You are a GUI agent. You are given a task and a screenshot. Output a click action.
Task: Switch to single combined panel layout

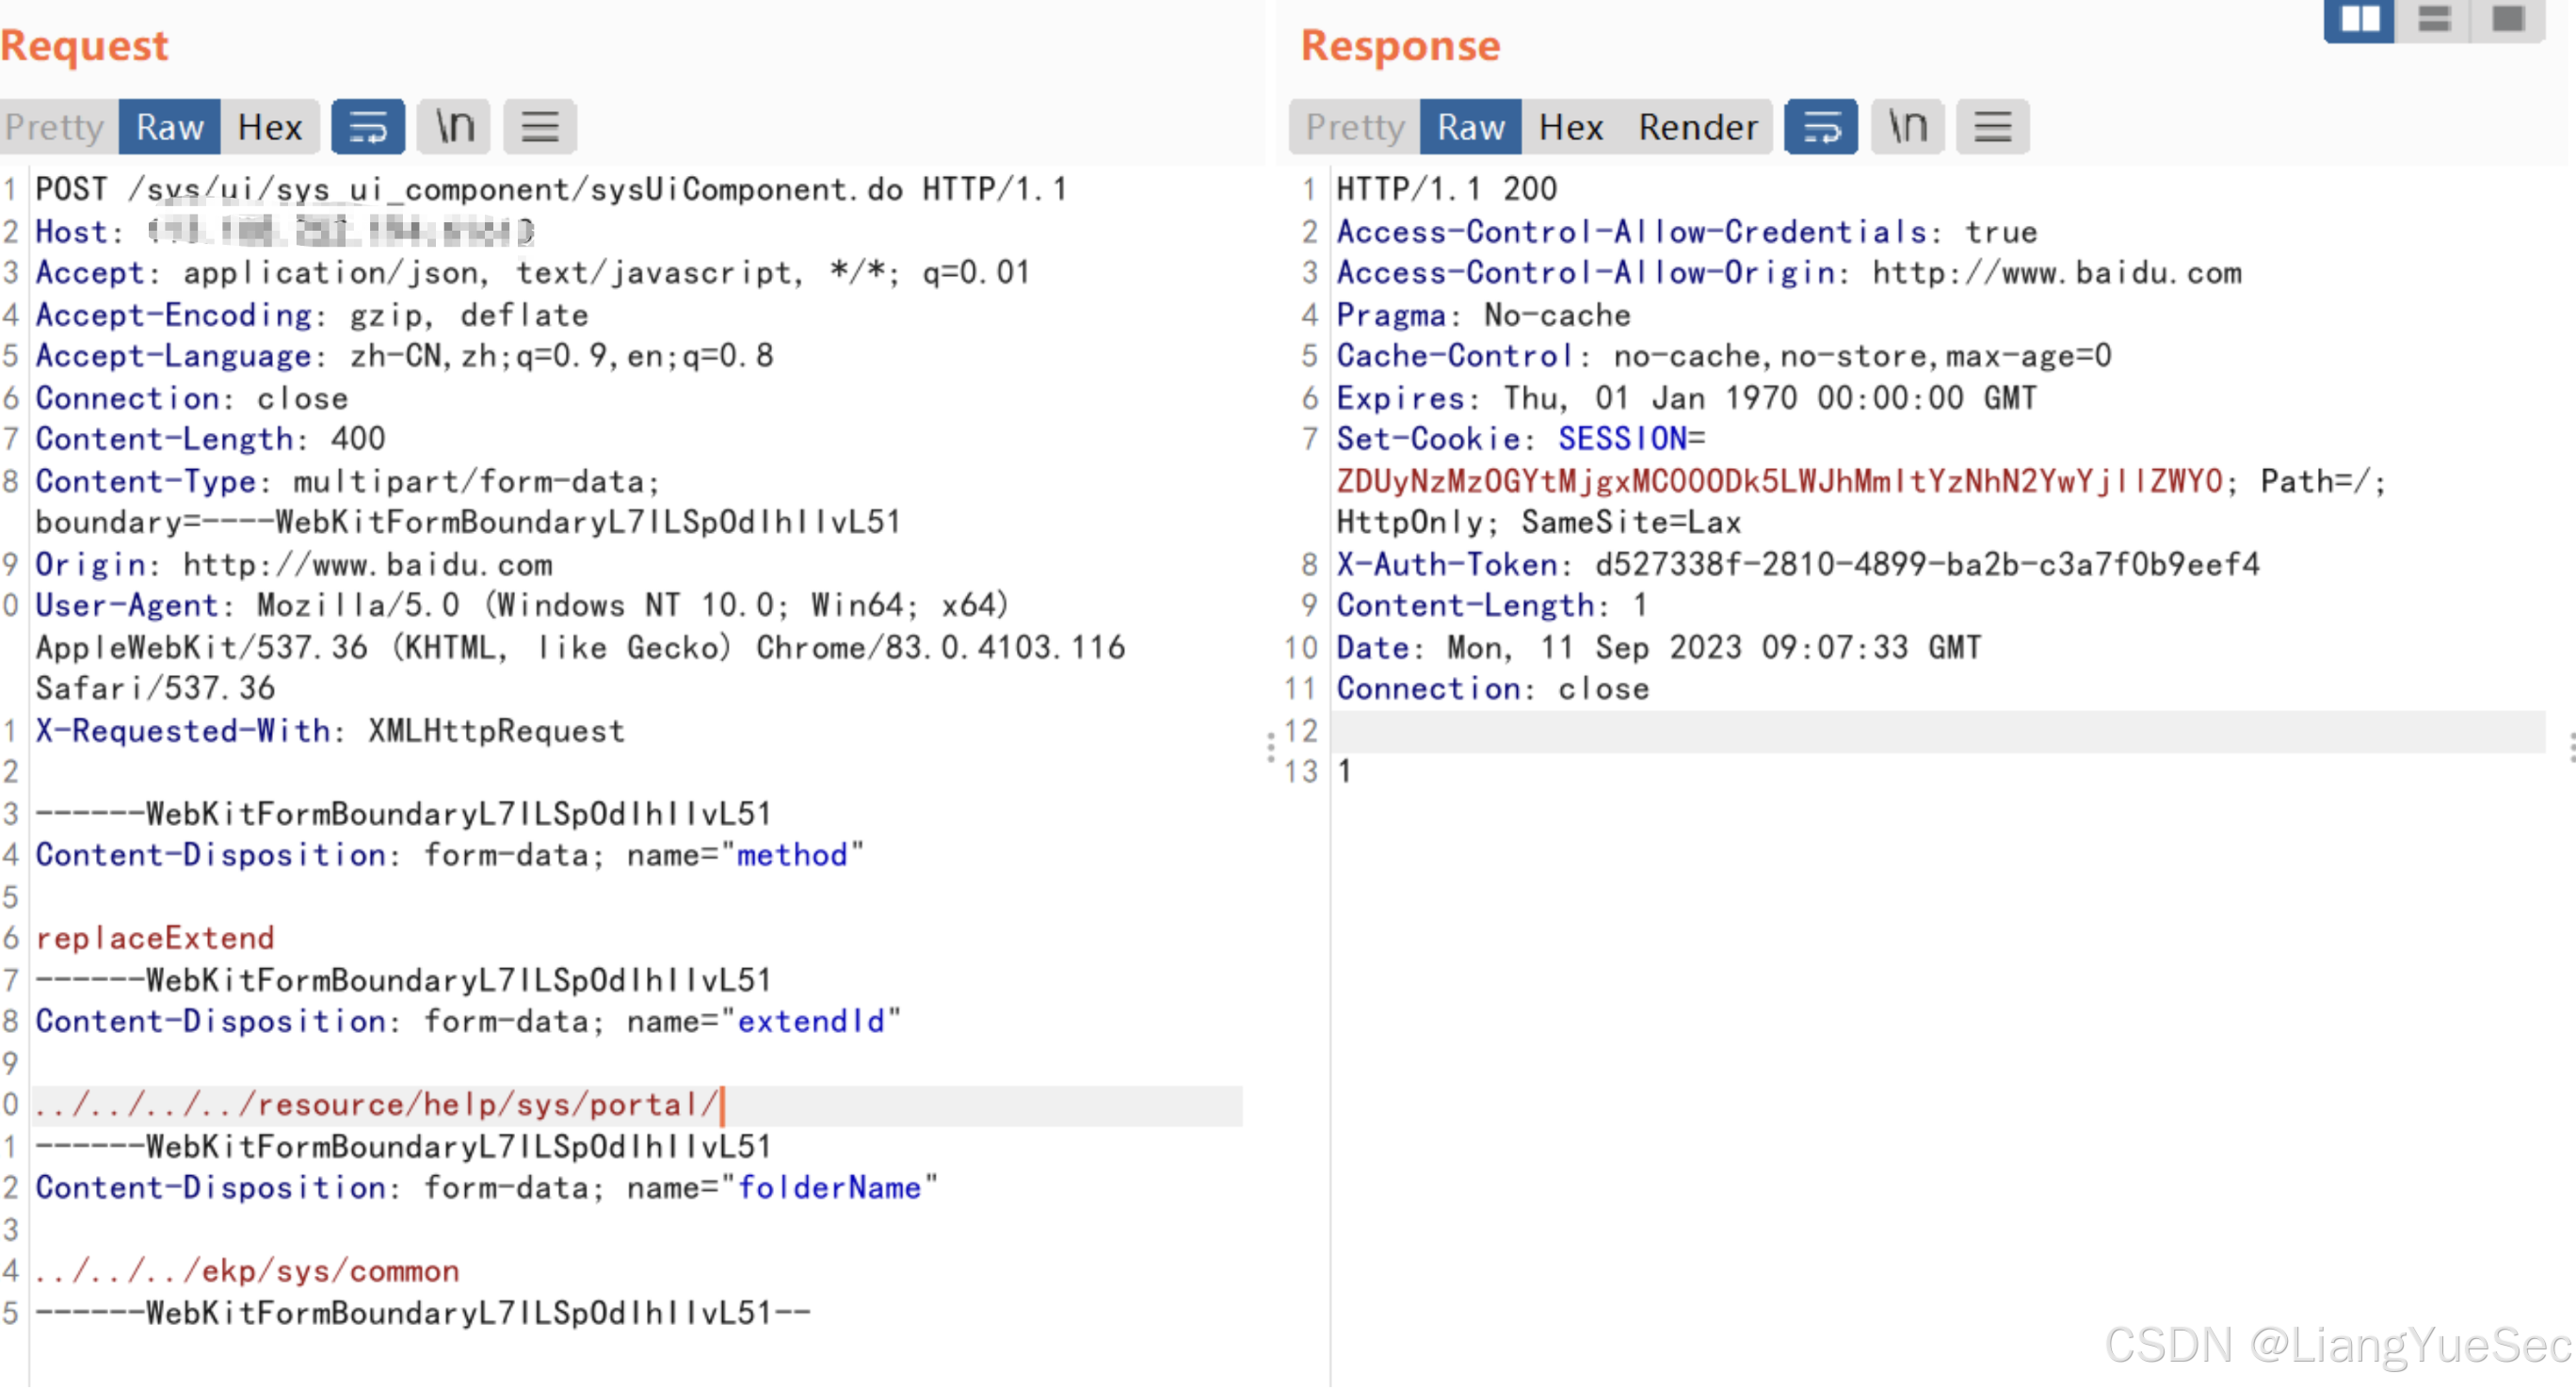[2508, 19]
